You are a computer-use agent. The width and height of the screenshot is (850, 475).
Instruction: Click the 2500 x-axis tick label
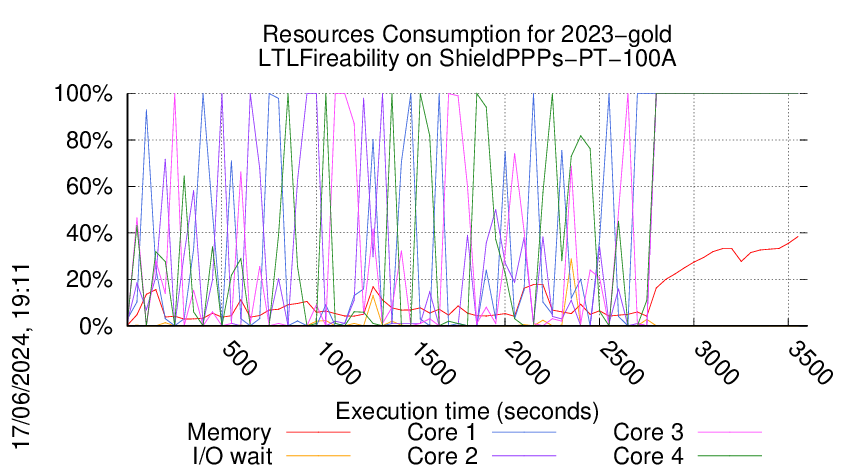(x=621, y=363)
